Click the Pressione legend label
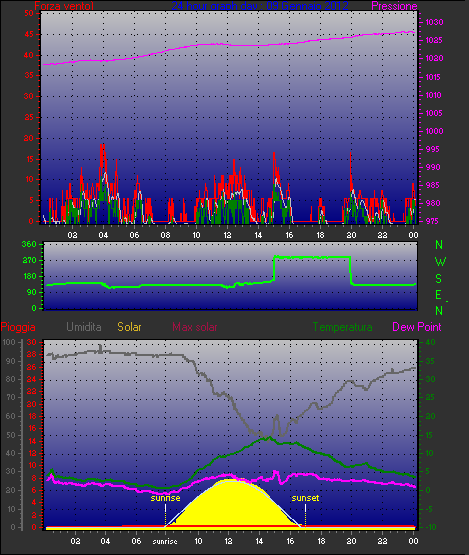The image size is (469, 555). click(x=394, y=6)
